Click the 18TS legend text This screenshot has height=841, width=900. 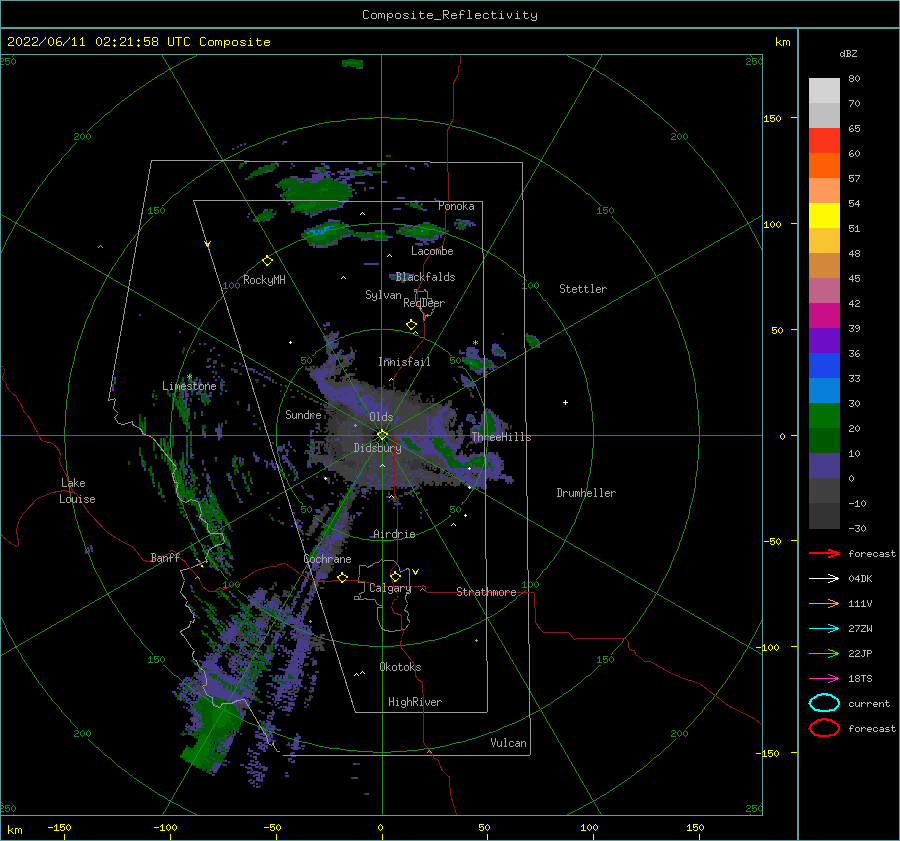(860, 679)
